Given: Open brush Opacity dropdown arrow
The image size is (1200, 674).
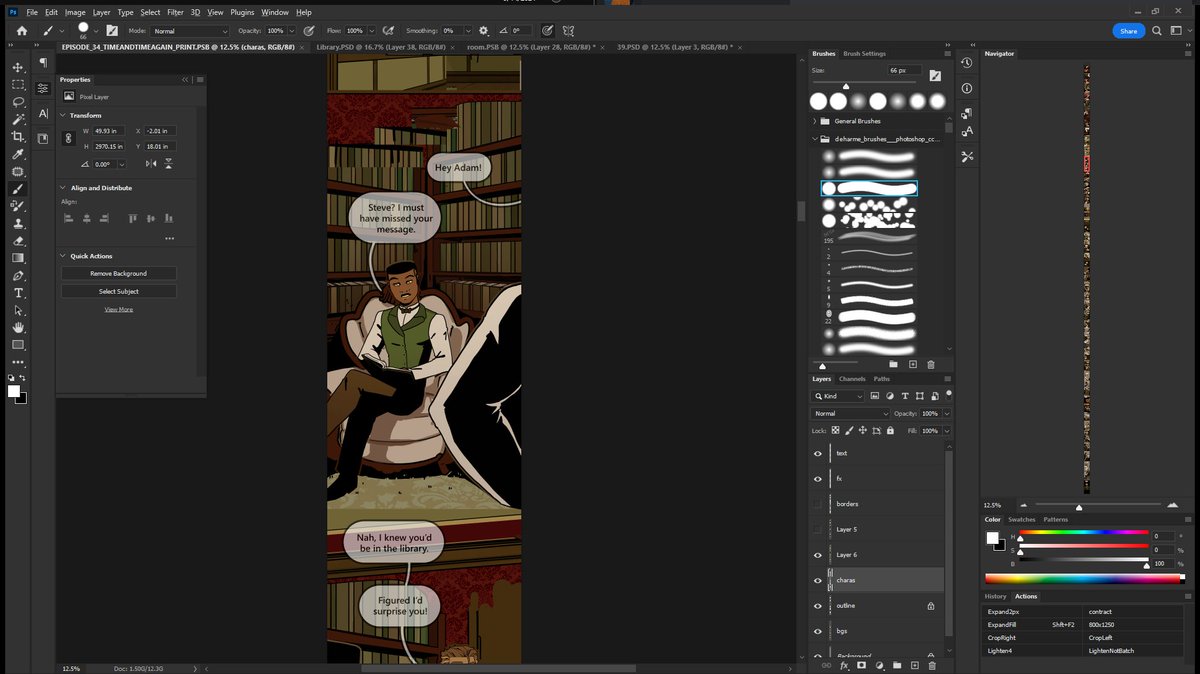Looking at the screenshot, I should click(292, 31).
